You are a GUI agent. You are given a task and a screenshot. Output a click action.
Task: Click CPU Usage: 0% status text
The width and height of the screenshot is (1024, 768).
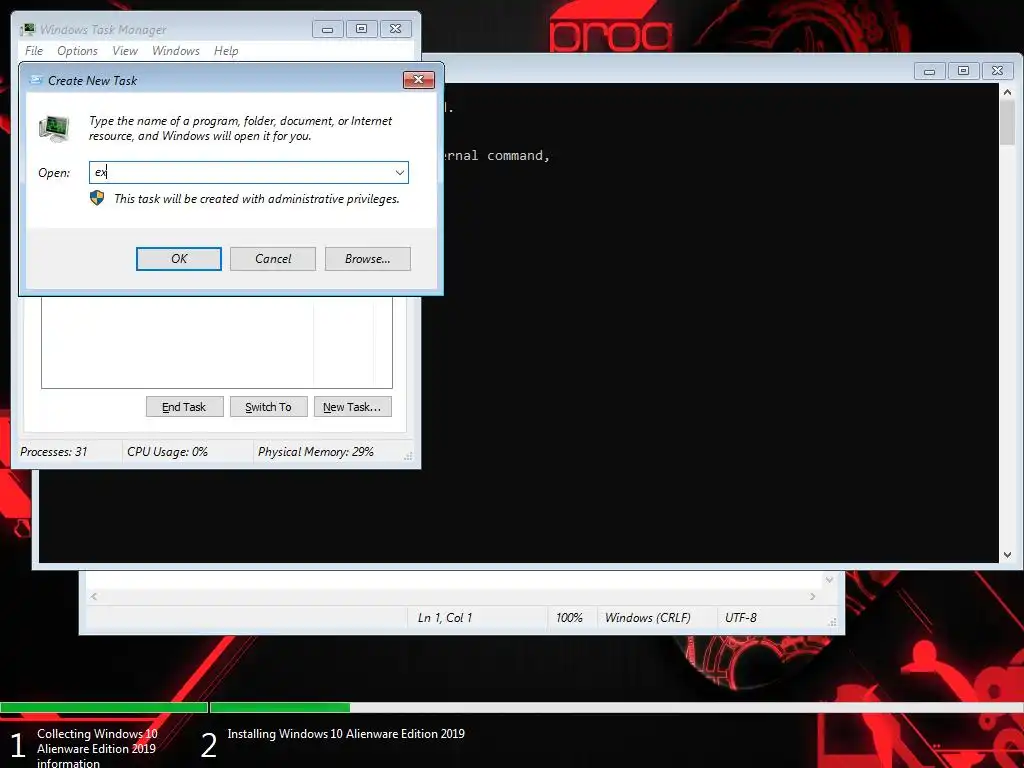point(167,451)
